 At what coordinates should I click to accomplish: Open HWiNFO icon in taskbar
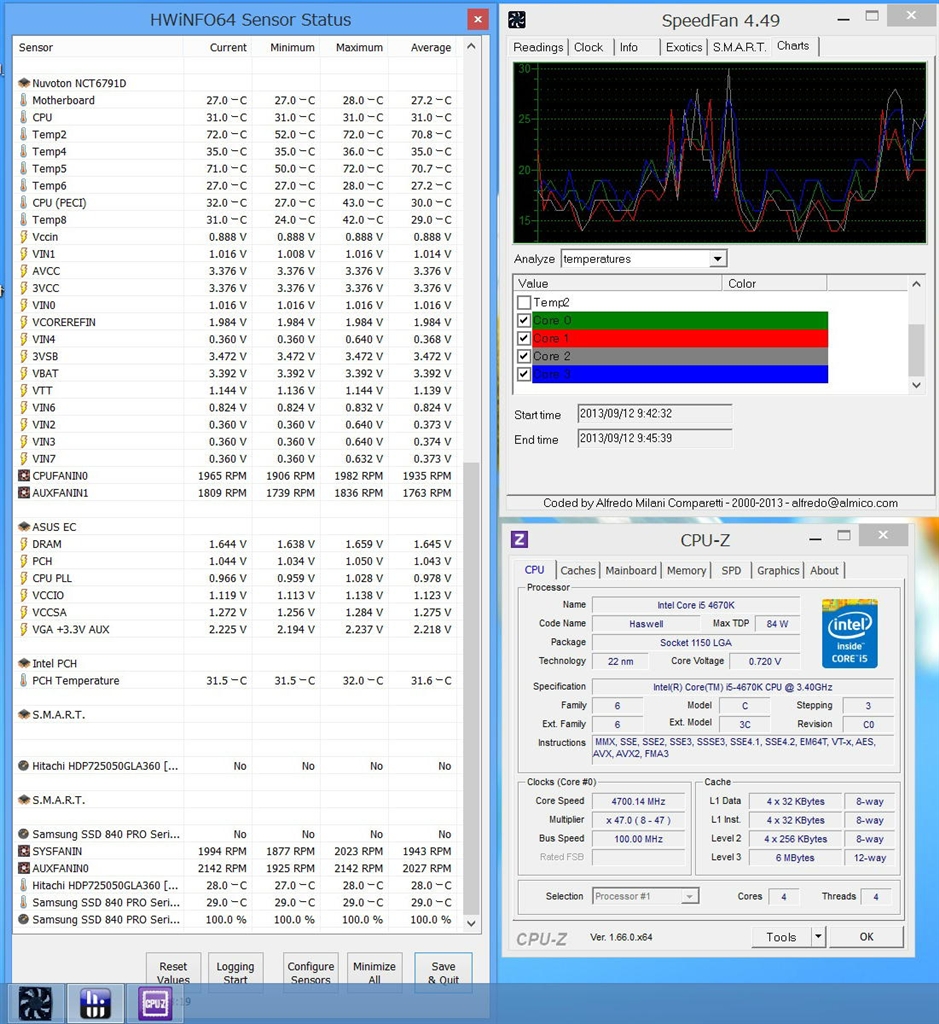pos(95,1003)
